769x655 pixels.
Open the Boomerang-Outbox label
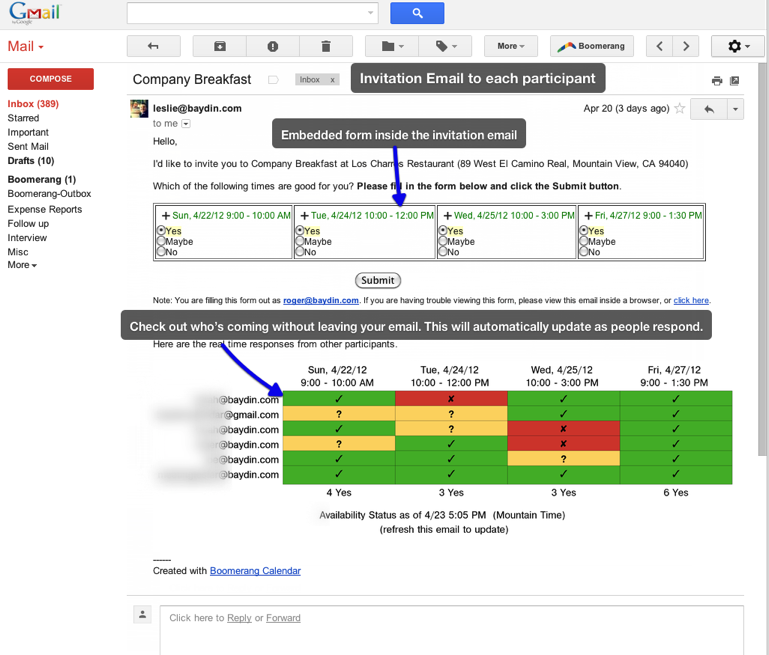point(49,194)
